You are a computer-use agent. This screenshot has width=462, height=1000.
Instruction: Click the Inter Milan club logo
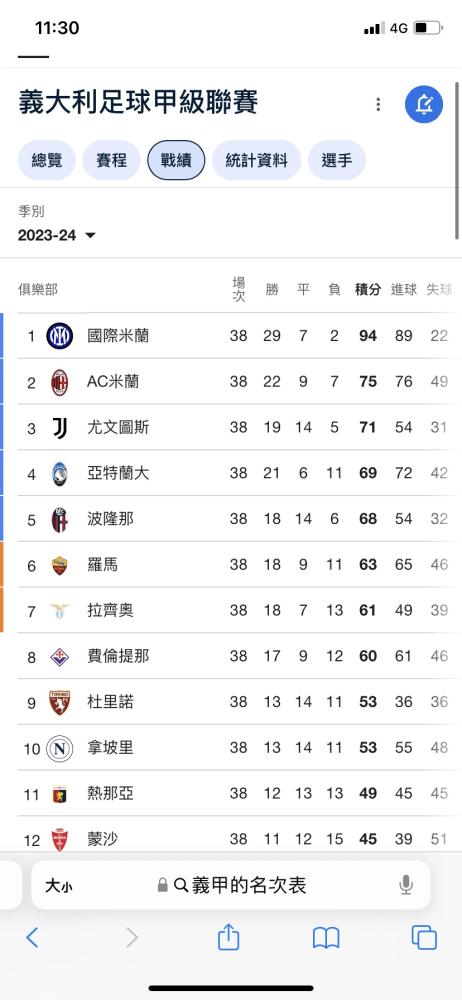click(59, 335)
